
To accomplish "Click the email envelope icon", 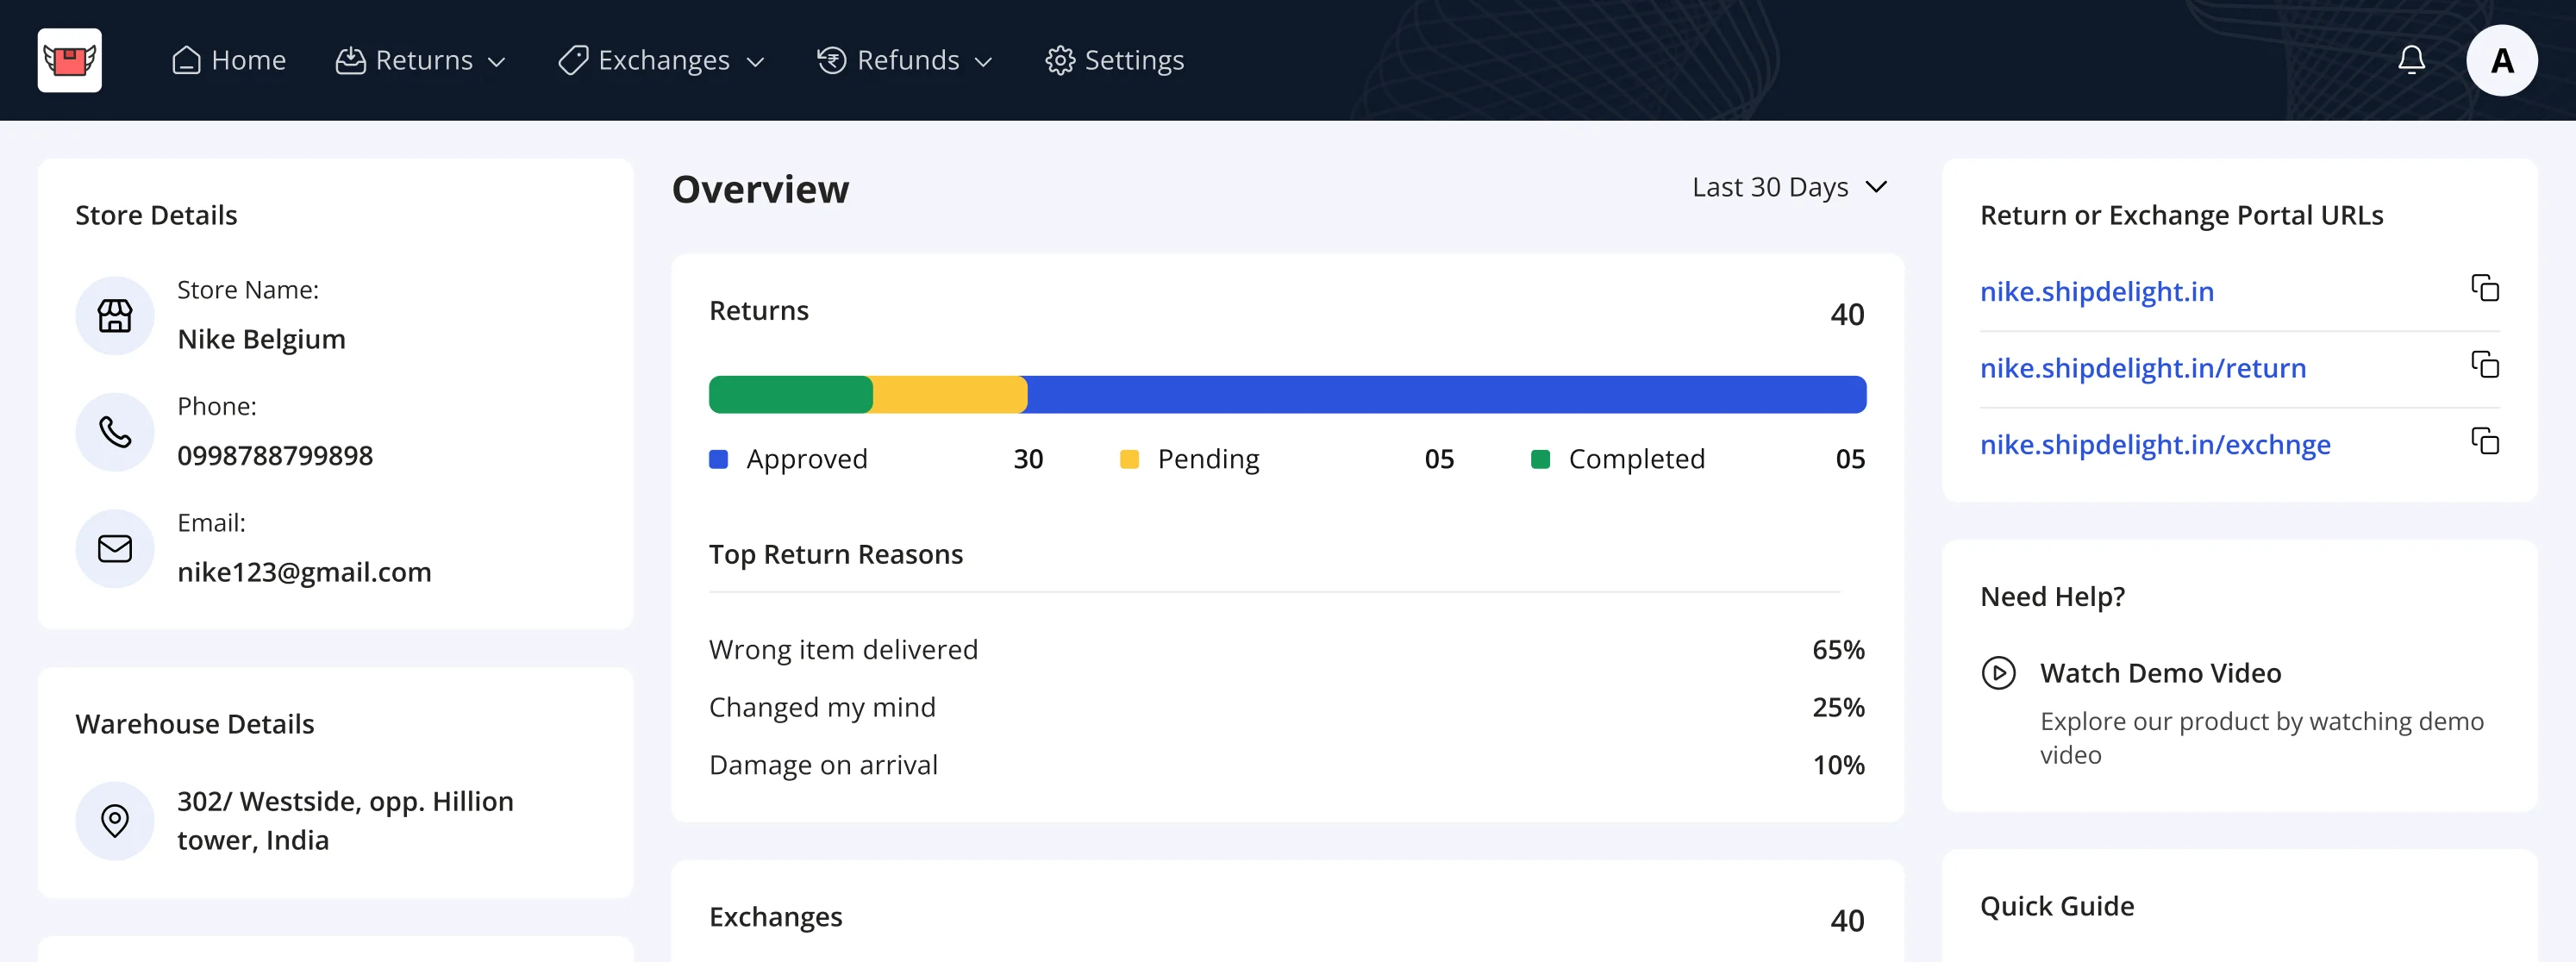I will tap(115, 548).
